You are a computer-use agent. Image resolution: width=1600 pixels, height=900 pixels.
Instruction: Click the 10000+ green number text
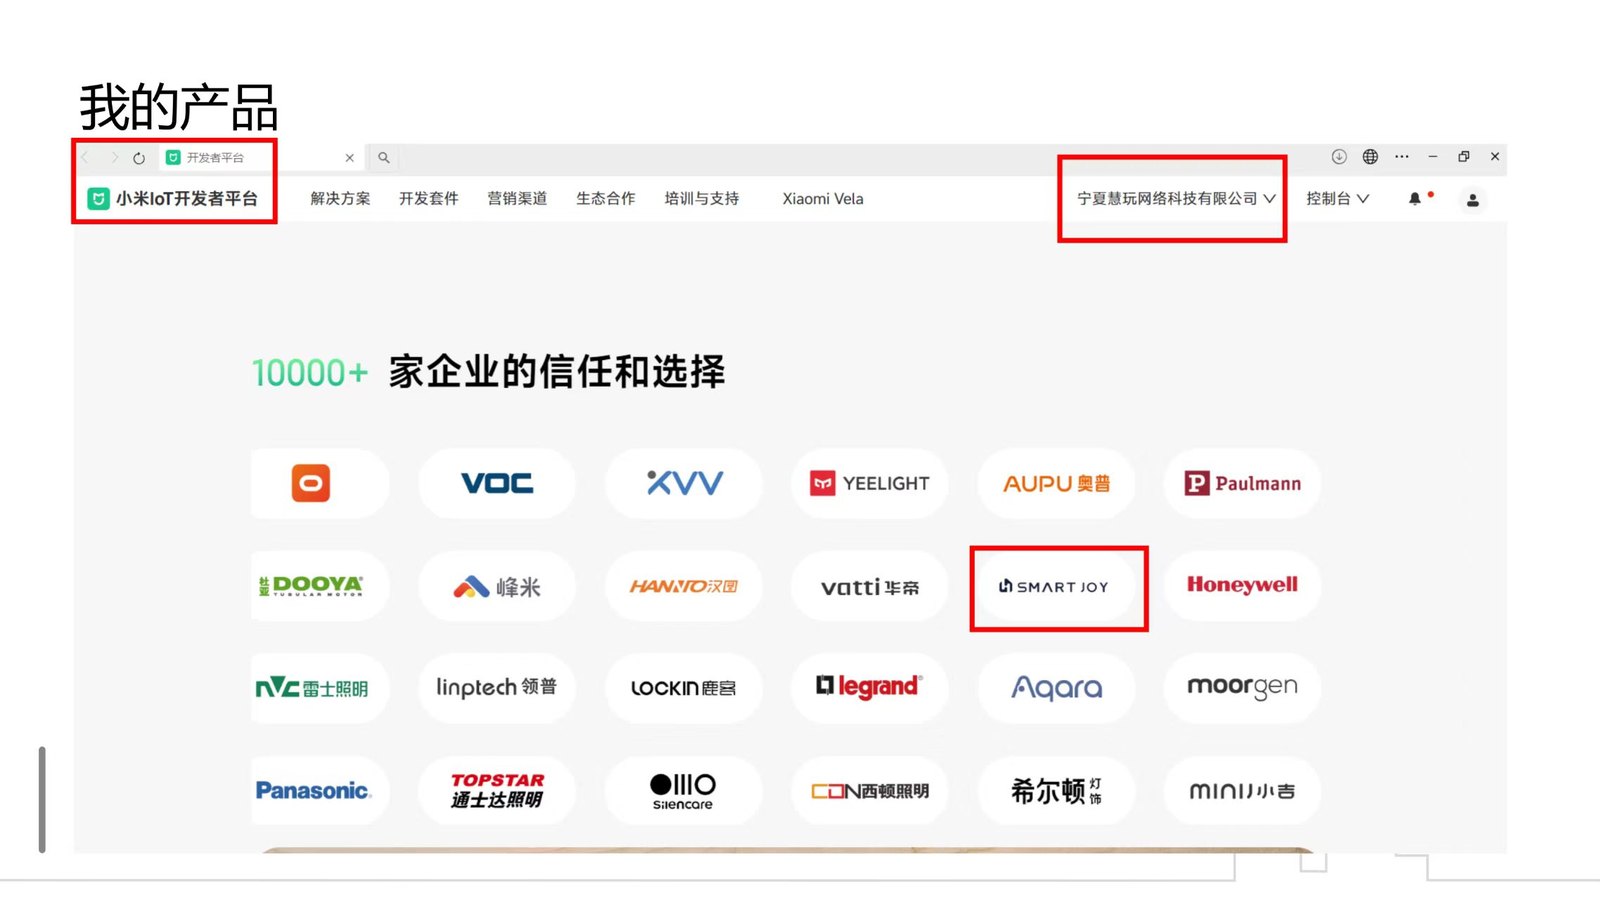310,373
